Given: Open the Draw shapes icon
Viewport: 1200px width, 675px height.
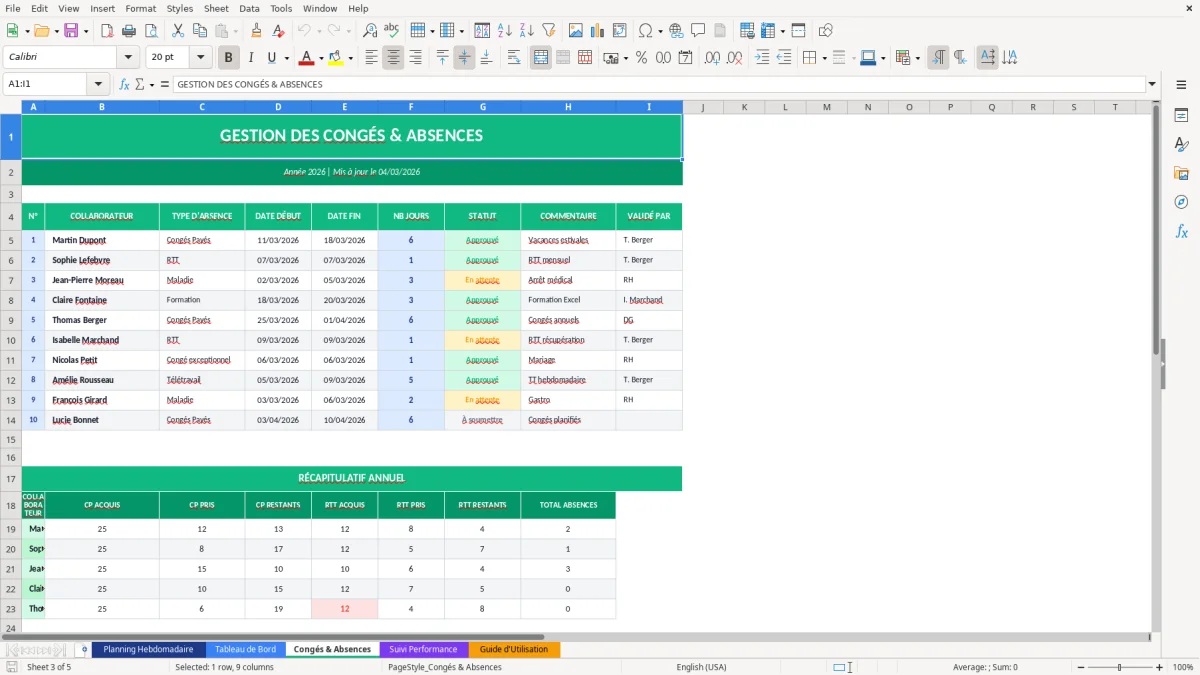Looking at the screenshot, I should pos(825,31).
